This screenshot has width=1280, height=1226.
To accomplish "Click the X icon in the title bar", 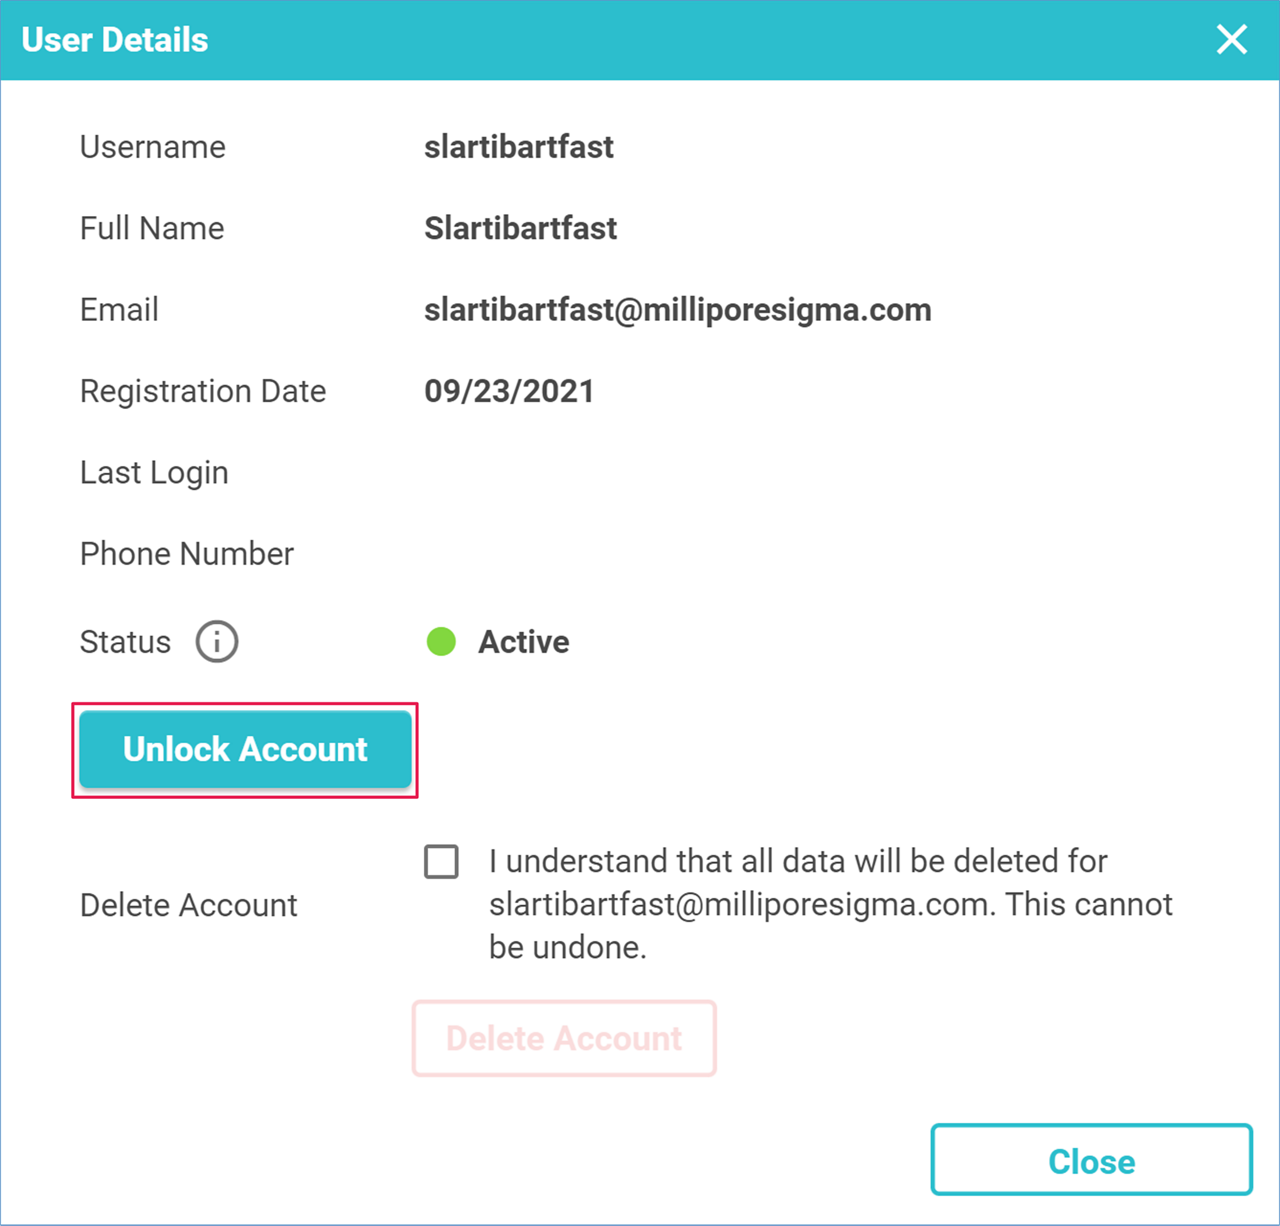I will [x=1231, y=40].
